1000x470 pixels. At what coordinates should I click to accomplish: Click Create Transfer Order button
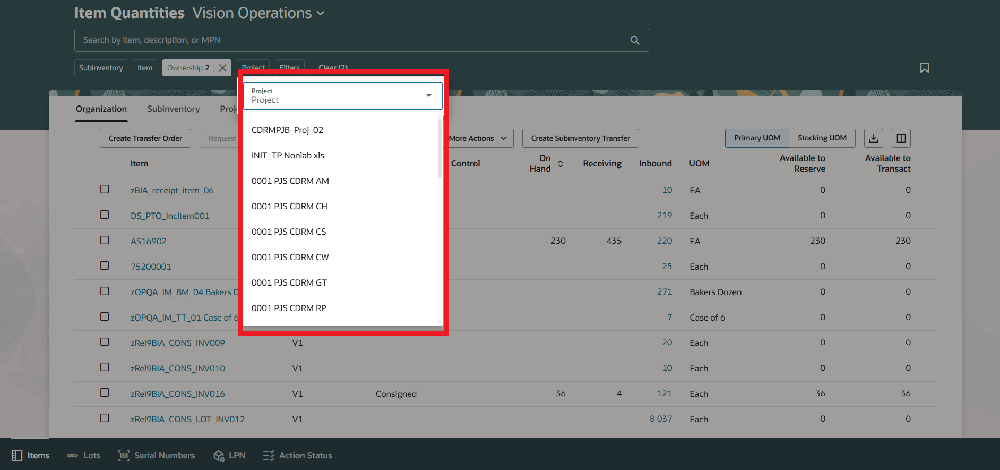tap(145, 138)
